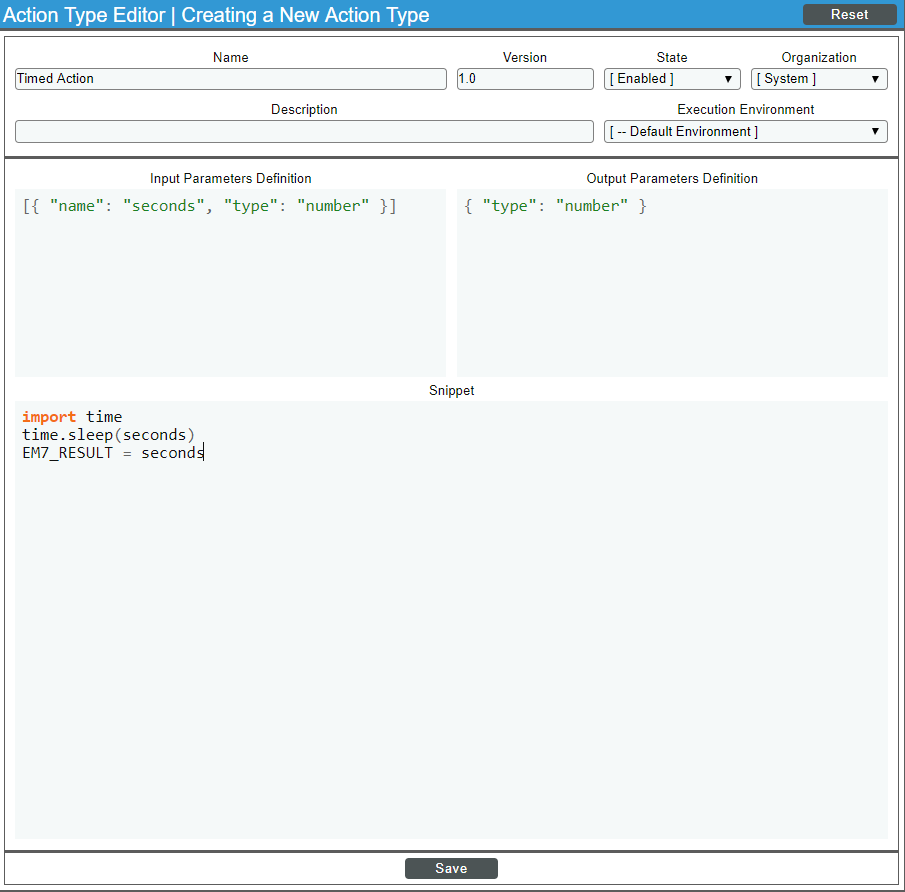Click the Execution Environment dropdown arrow
The height and width of the screenshot is (892, 905).
coord(875,131)
